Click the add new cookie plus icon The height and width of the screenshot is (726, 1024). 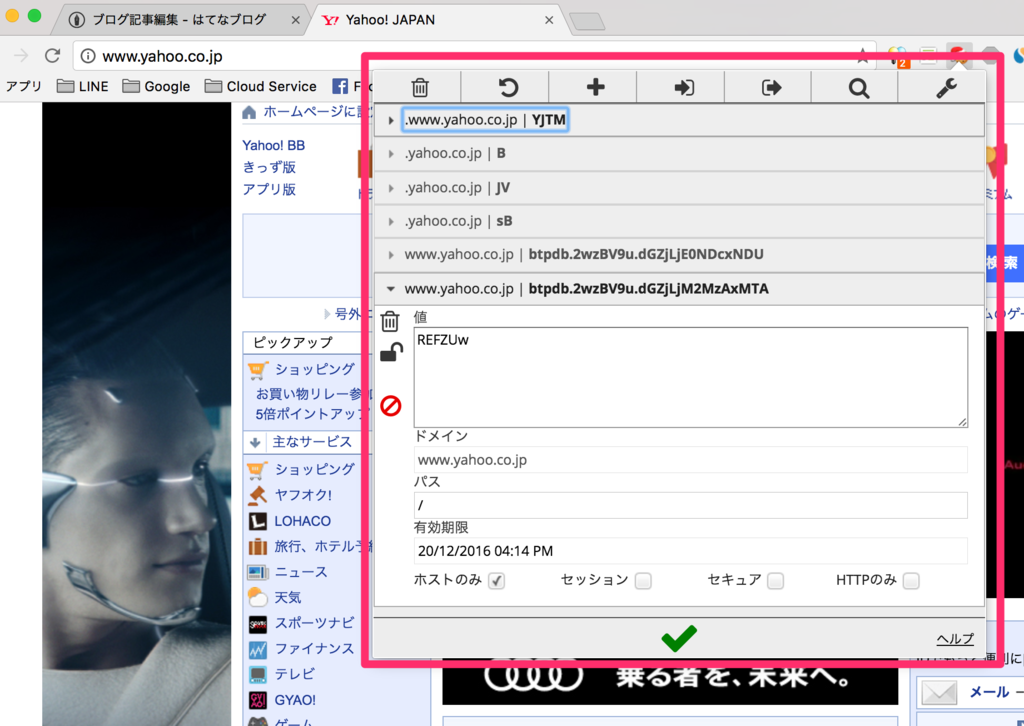pyautogui.click(x=595, y=87)
